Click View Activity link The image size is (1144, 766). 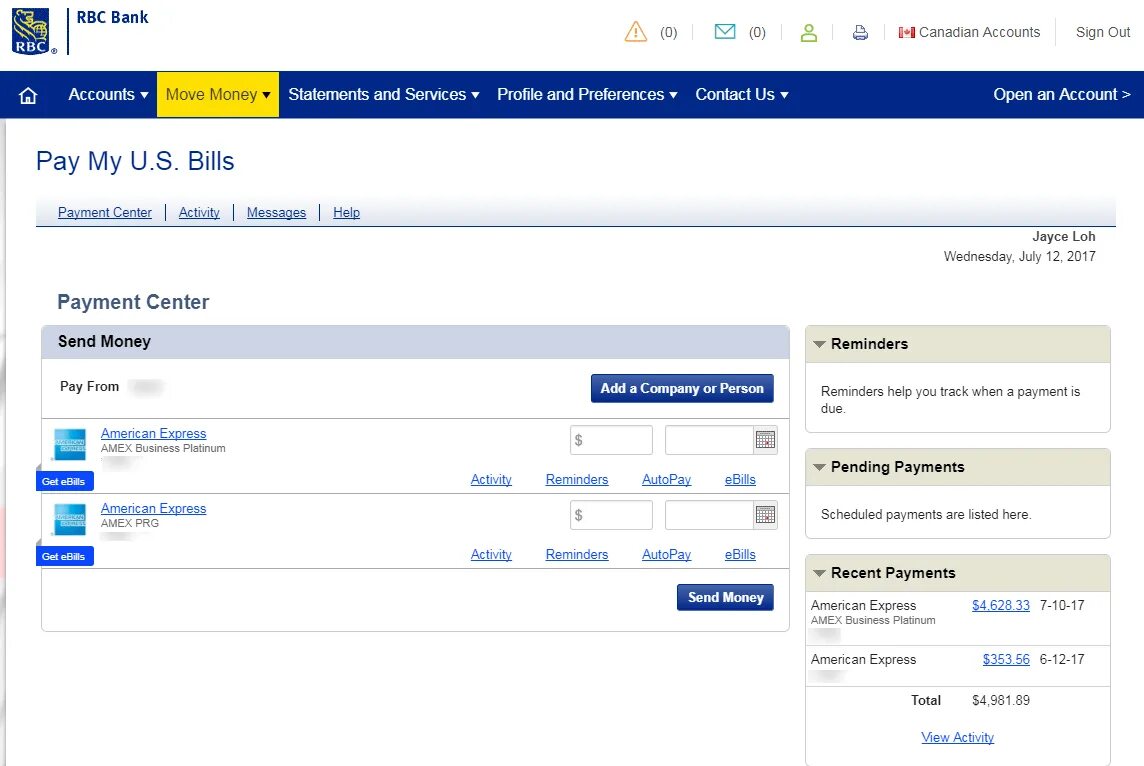click(957, 738)
